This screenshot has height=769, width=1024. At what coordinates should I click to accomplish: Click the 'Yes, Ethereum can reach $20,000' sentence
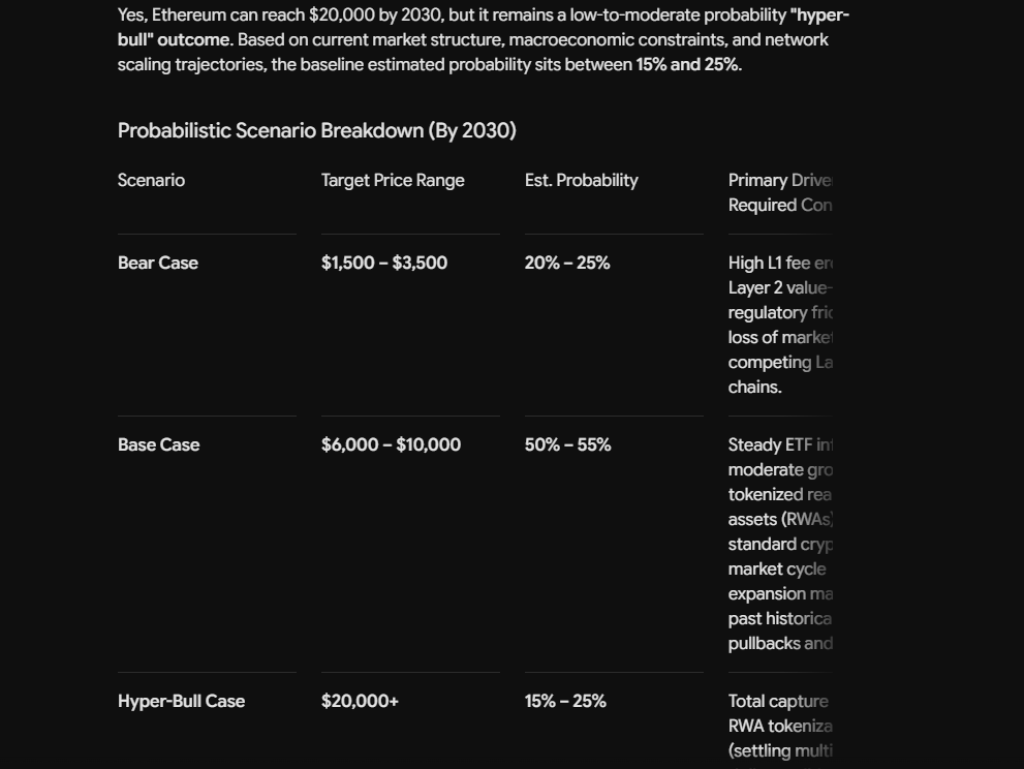click(x=280, y=15)
